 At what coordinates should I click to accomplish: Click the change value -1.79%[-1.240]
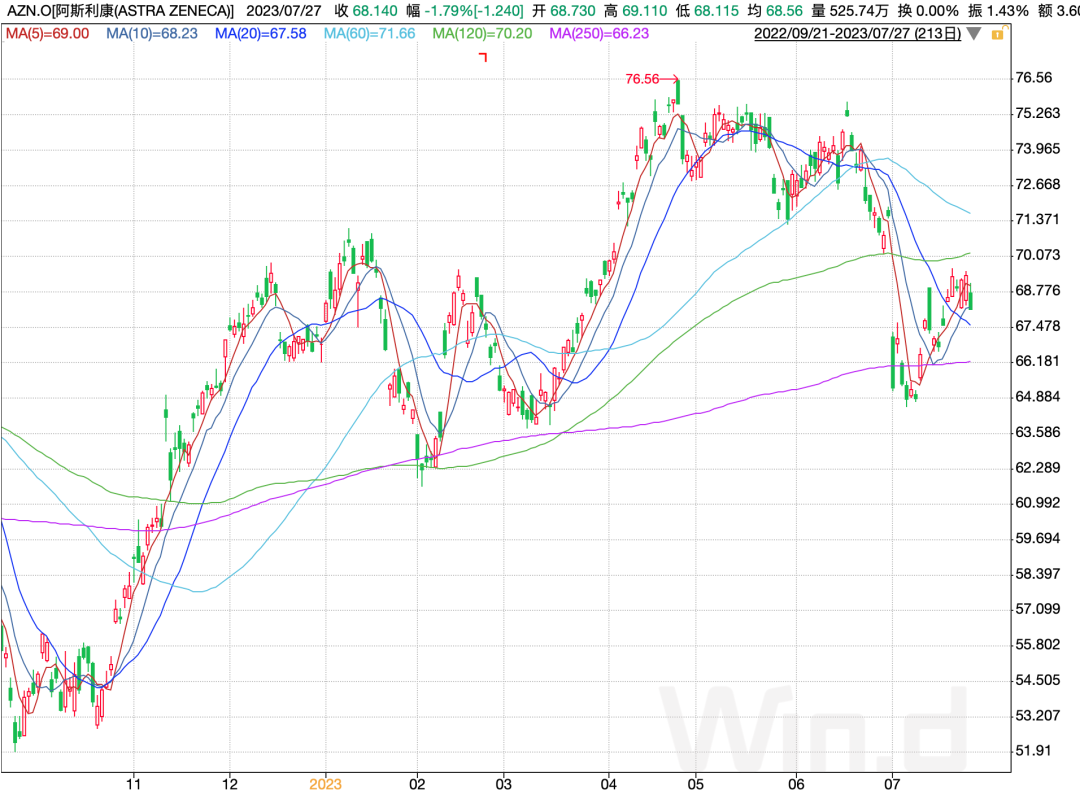pyautogui.click(x=473, y=11)
